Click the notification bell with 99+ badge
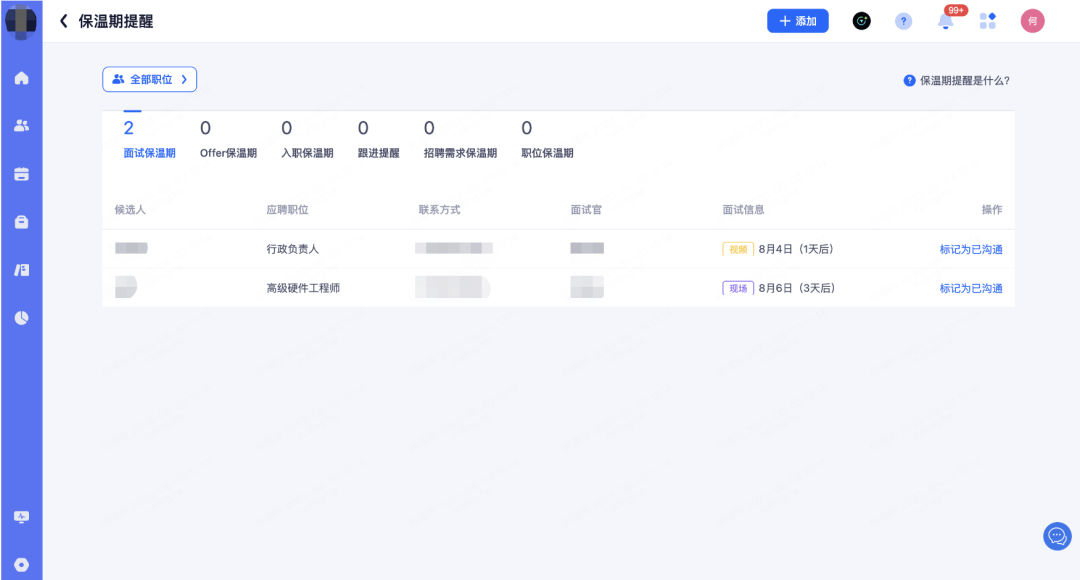The image size is (1080, 580). tap(946, 21)
